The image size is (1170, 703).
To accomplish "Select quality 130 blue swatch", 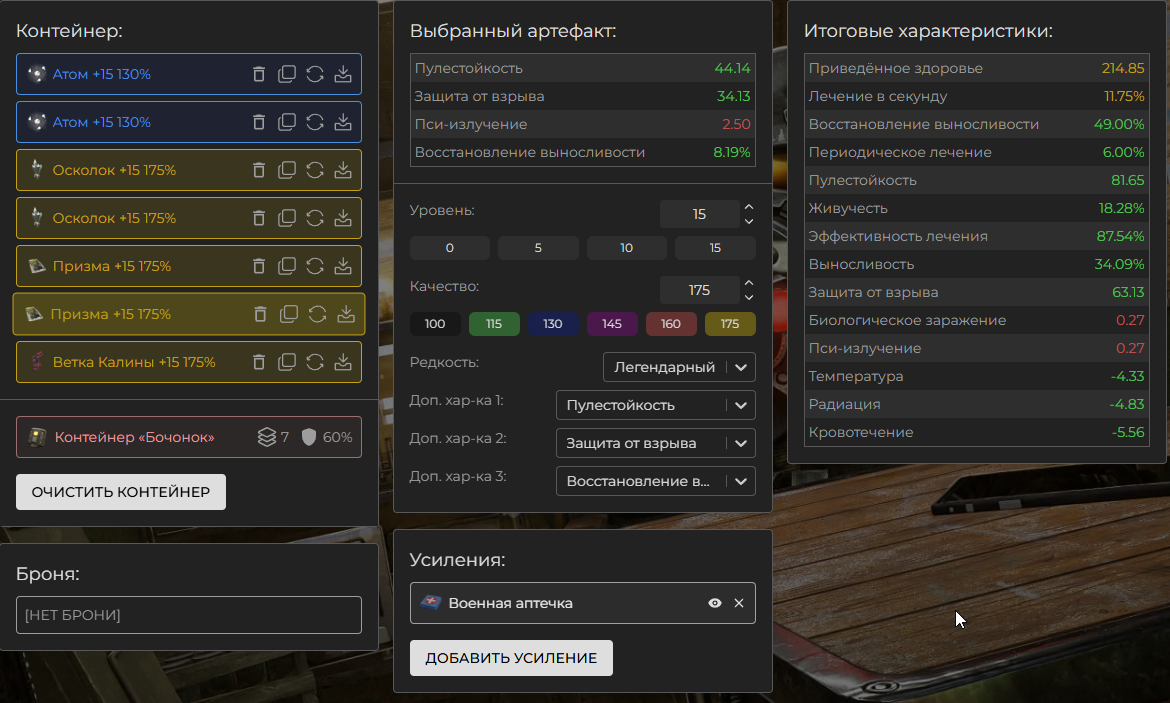I will point(553,324).
